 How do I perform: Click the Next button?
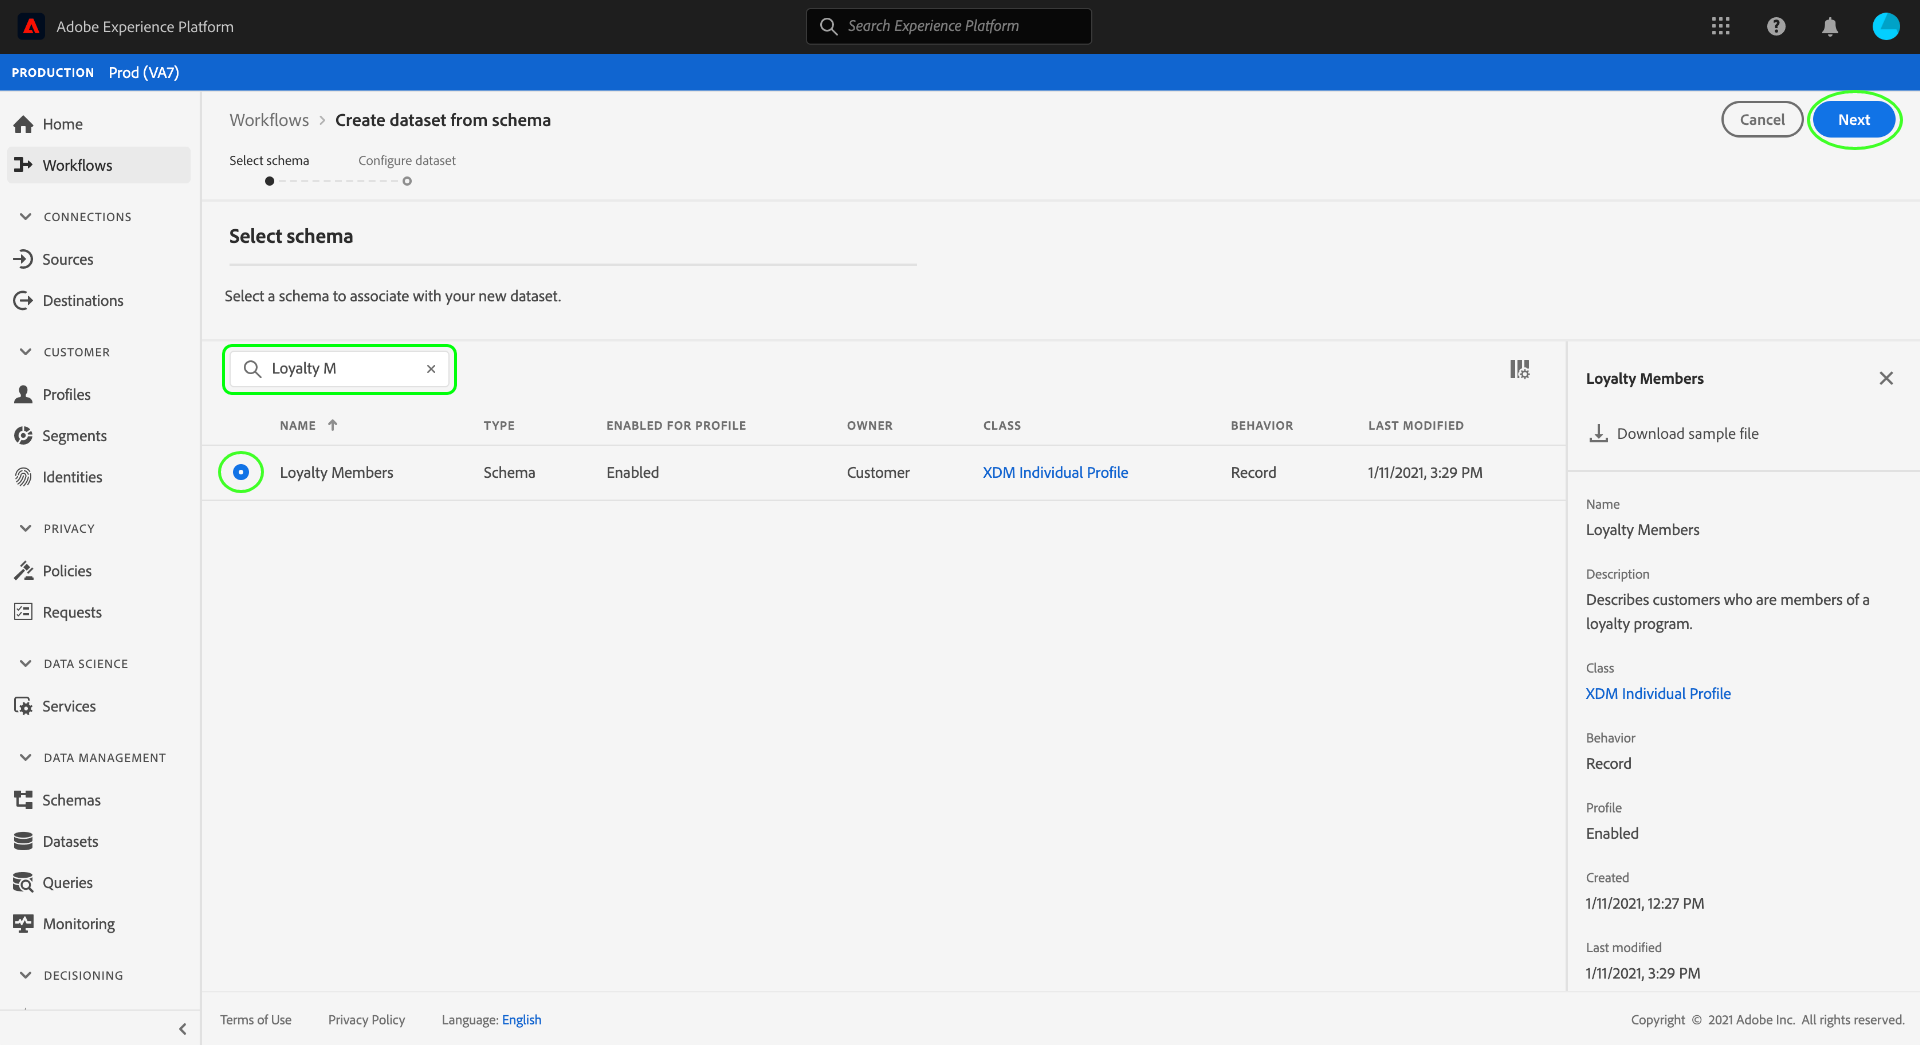tap(1854, 120)
